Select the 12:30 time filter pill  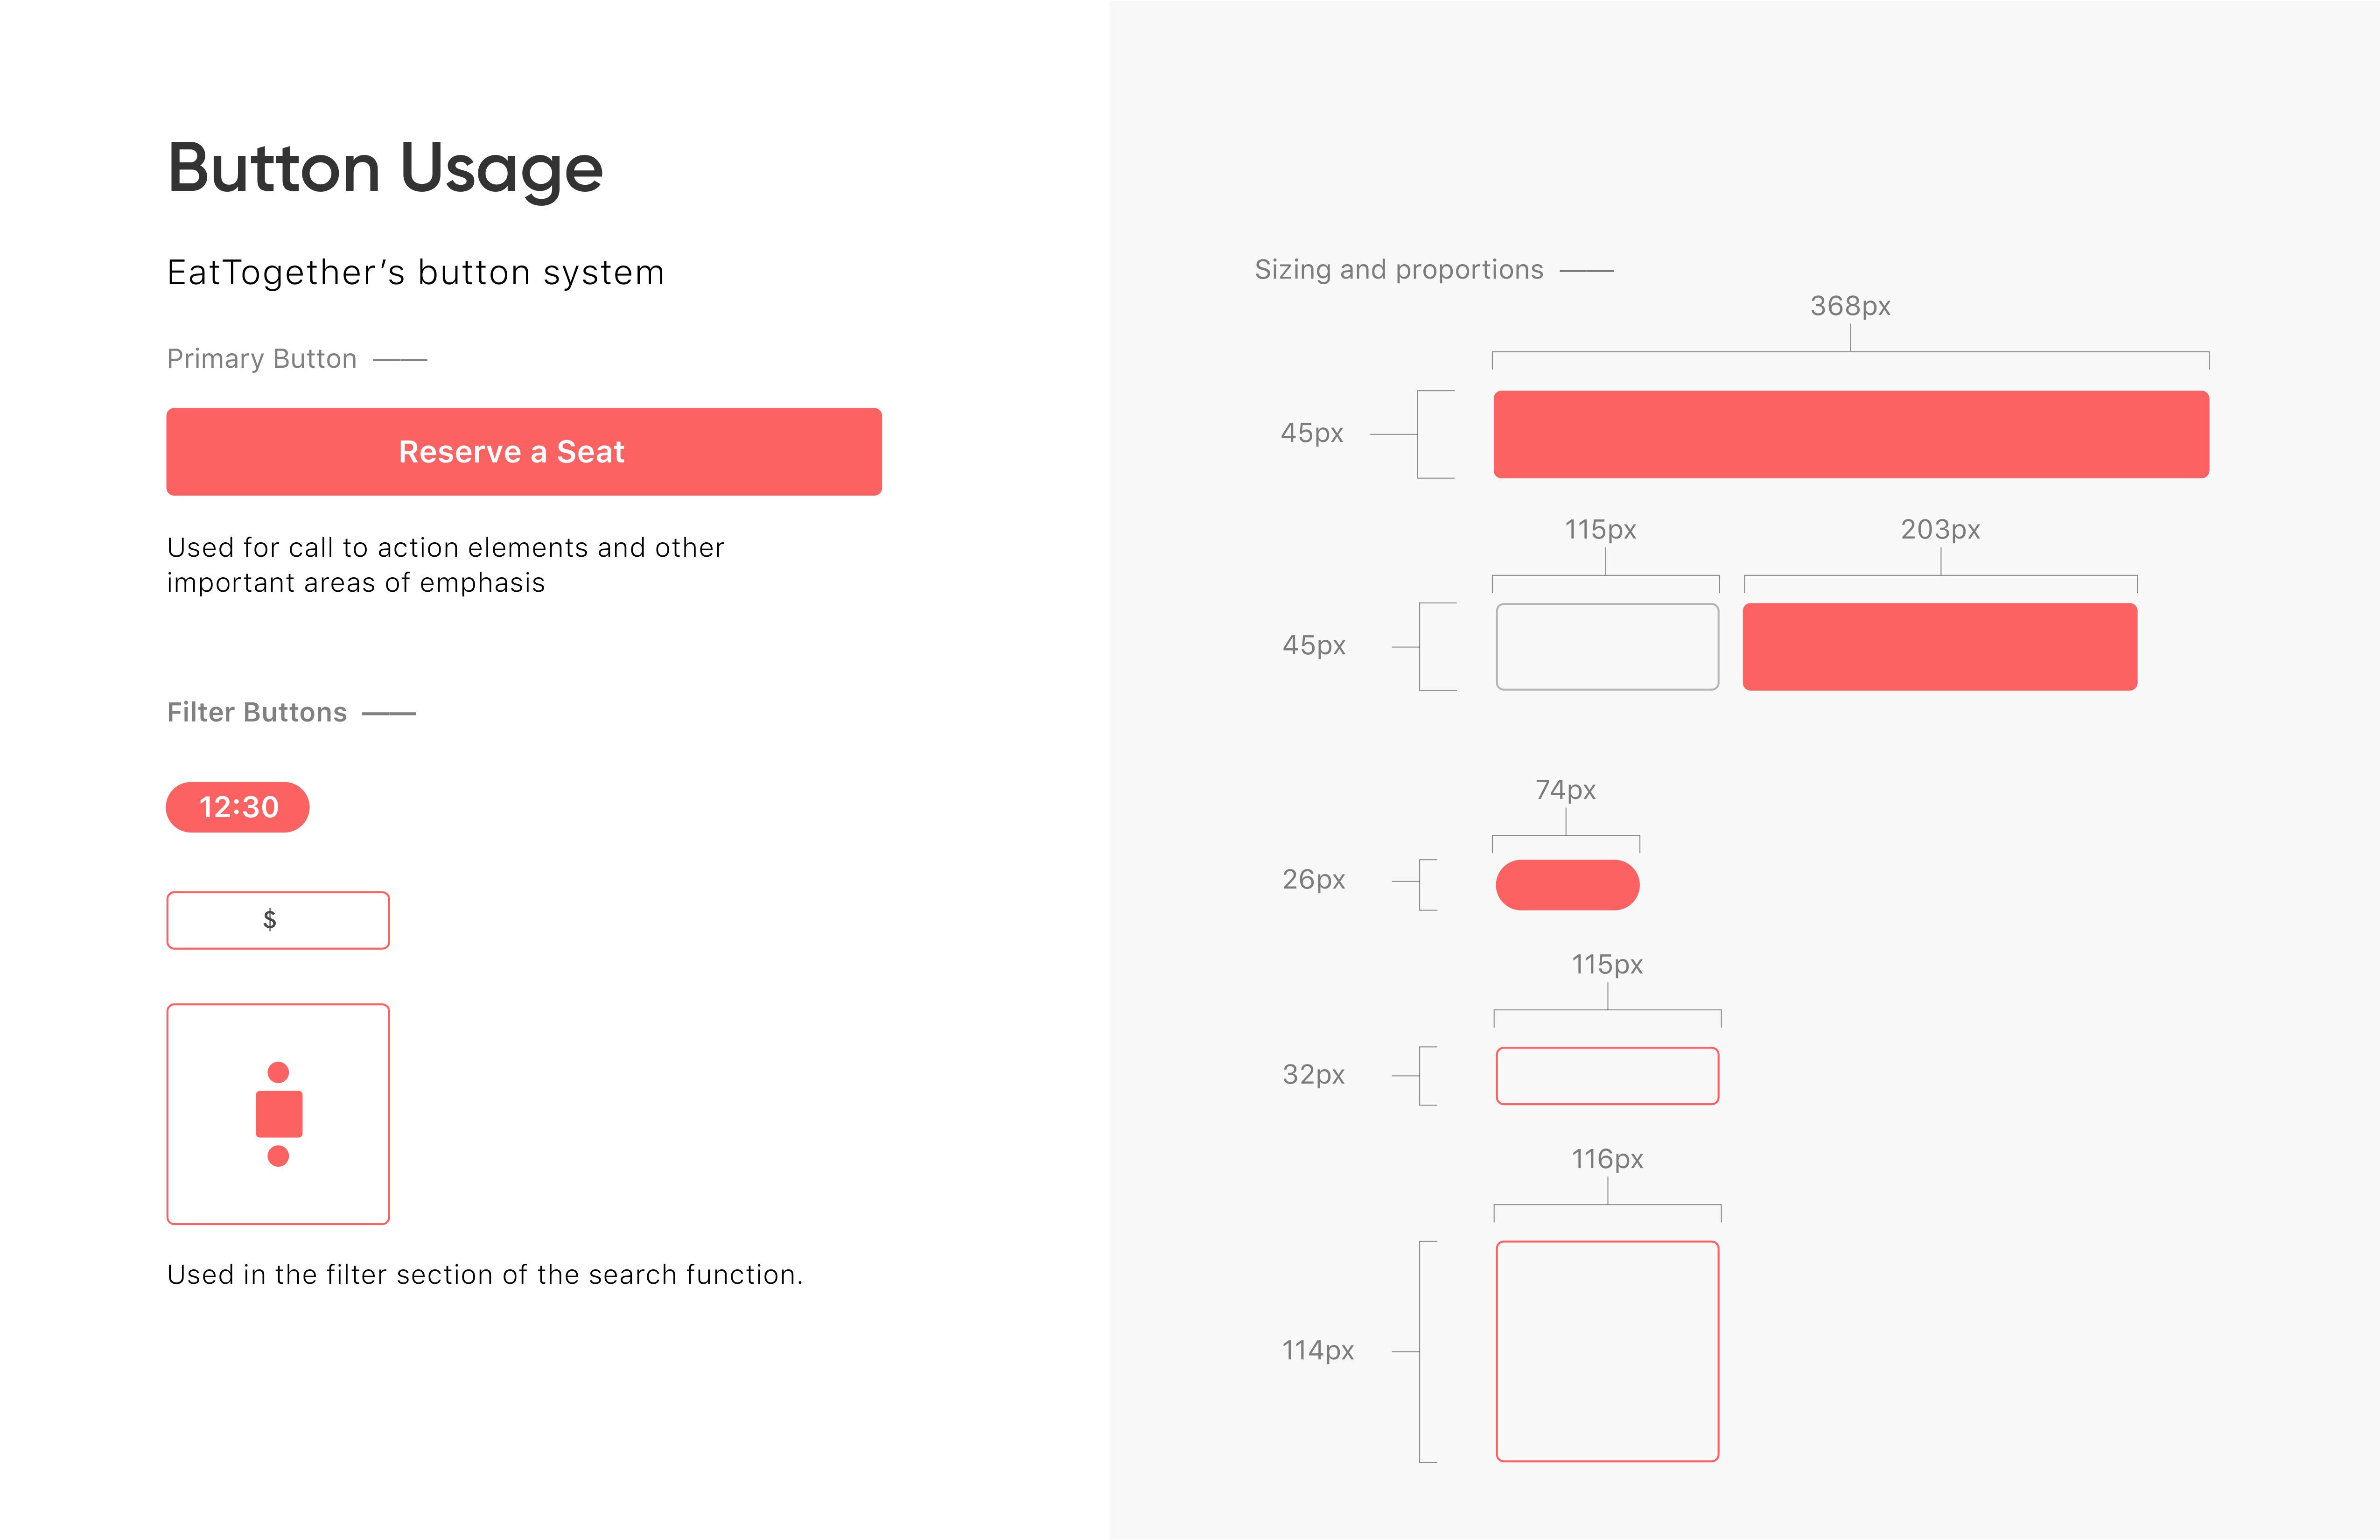click(238, 807)
